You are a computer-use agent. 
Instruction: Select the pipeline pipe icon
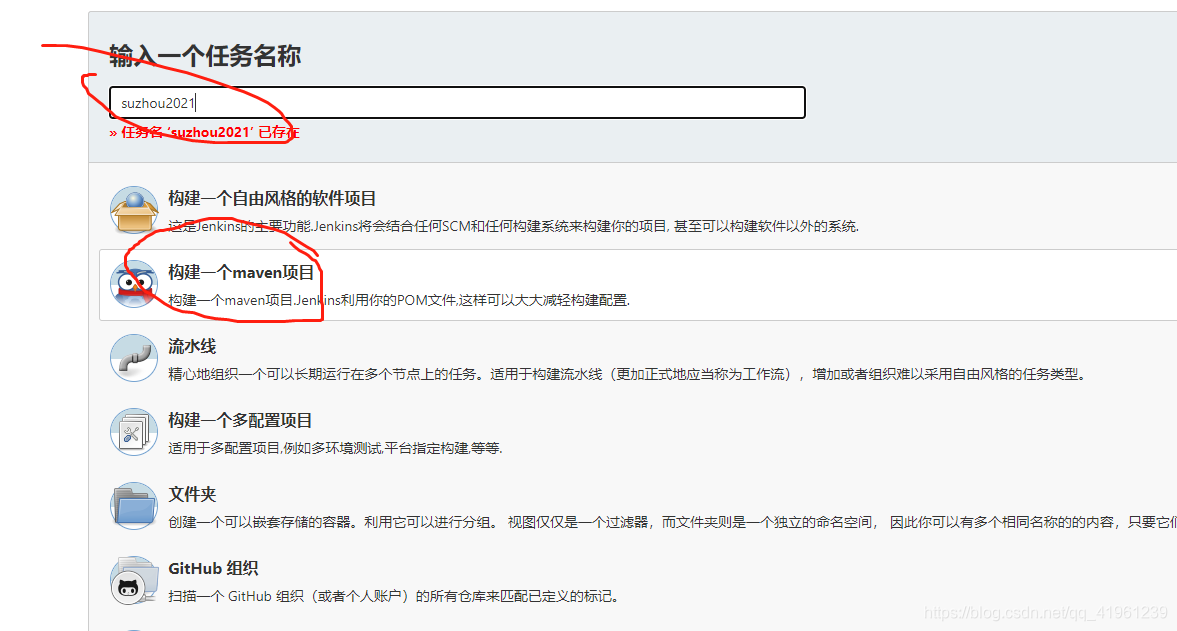(134, 358)
